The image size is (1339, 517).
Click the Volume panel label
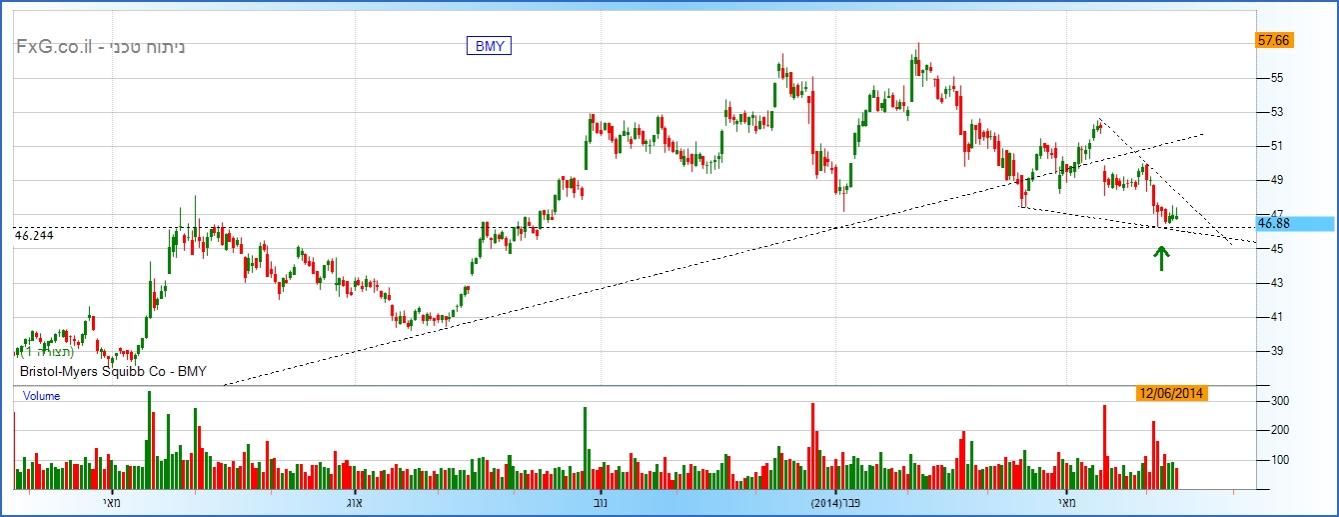point(41,396)
